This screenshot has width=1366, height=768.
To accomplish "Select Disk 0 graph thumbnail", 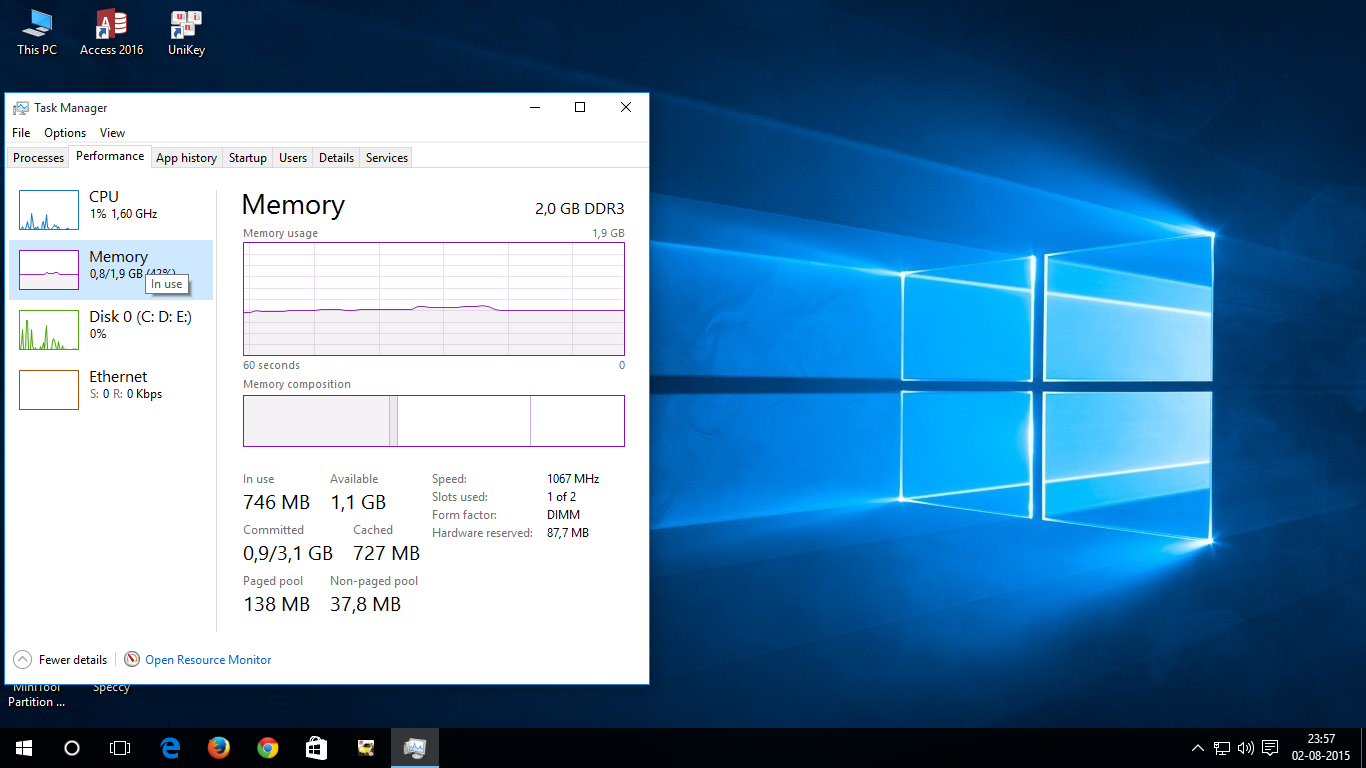I will 49,330.
